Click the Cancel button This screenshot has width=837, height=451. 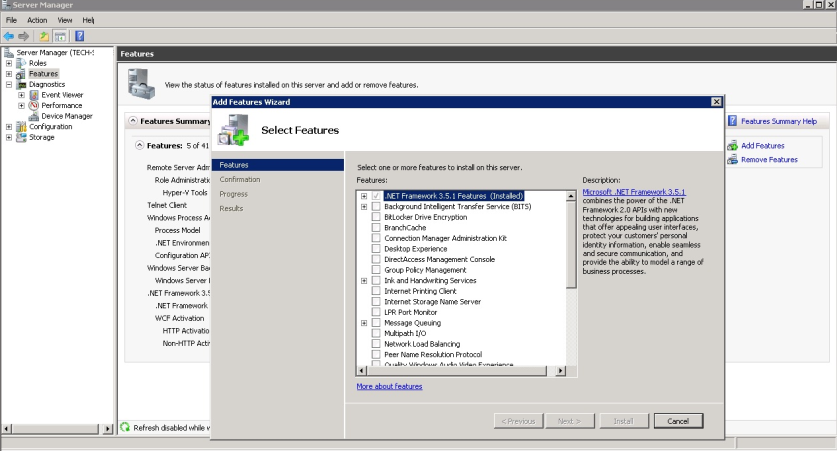(x=678, y=421)
